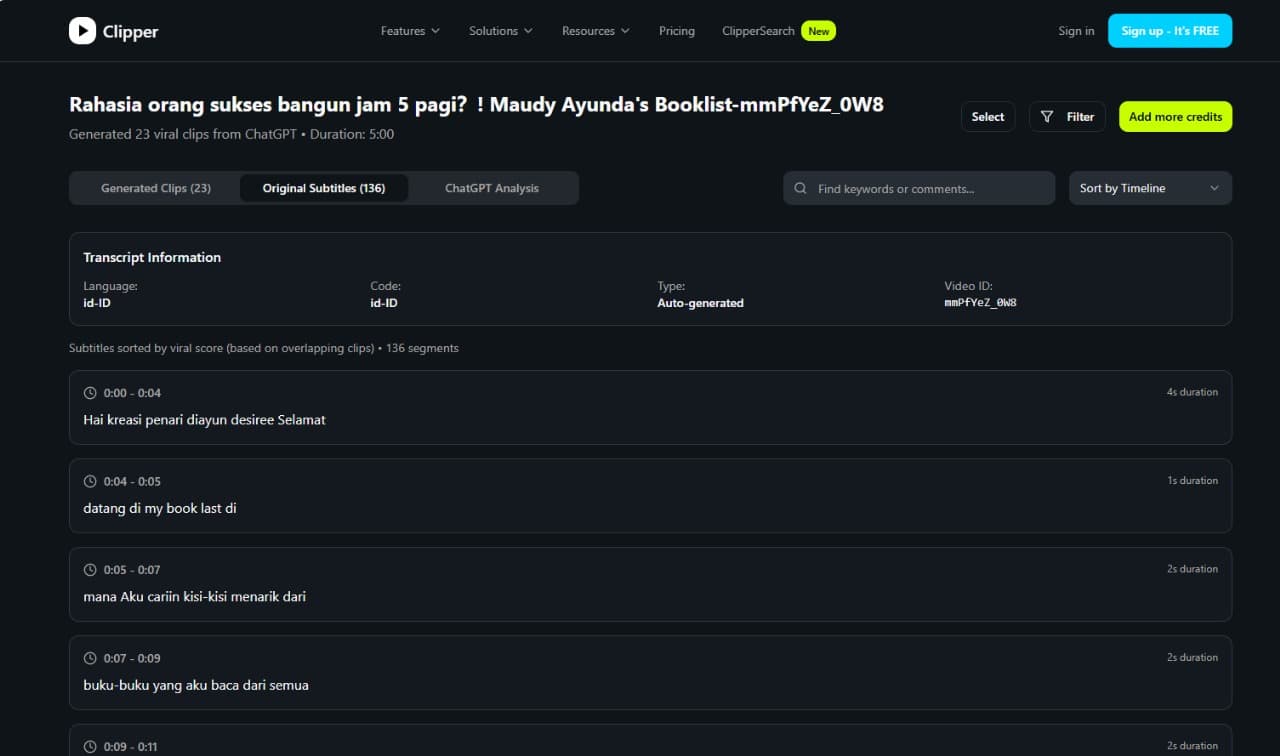
Task: Click the New badge beside ClipperSearch
Action: 818,31
